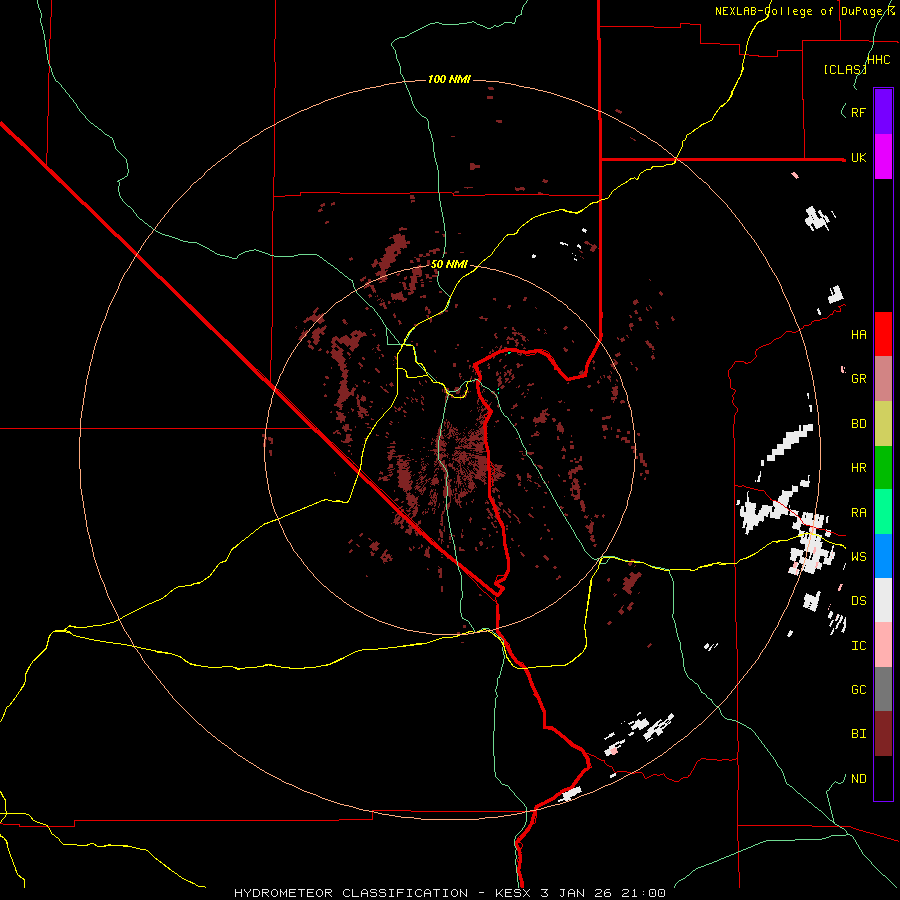Select the WS legend label
The height and width of the screenshot is (900, 900).
[x=858, y=557]
